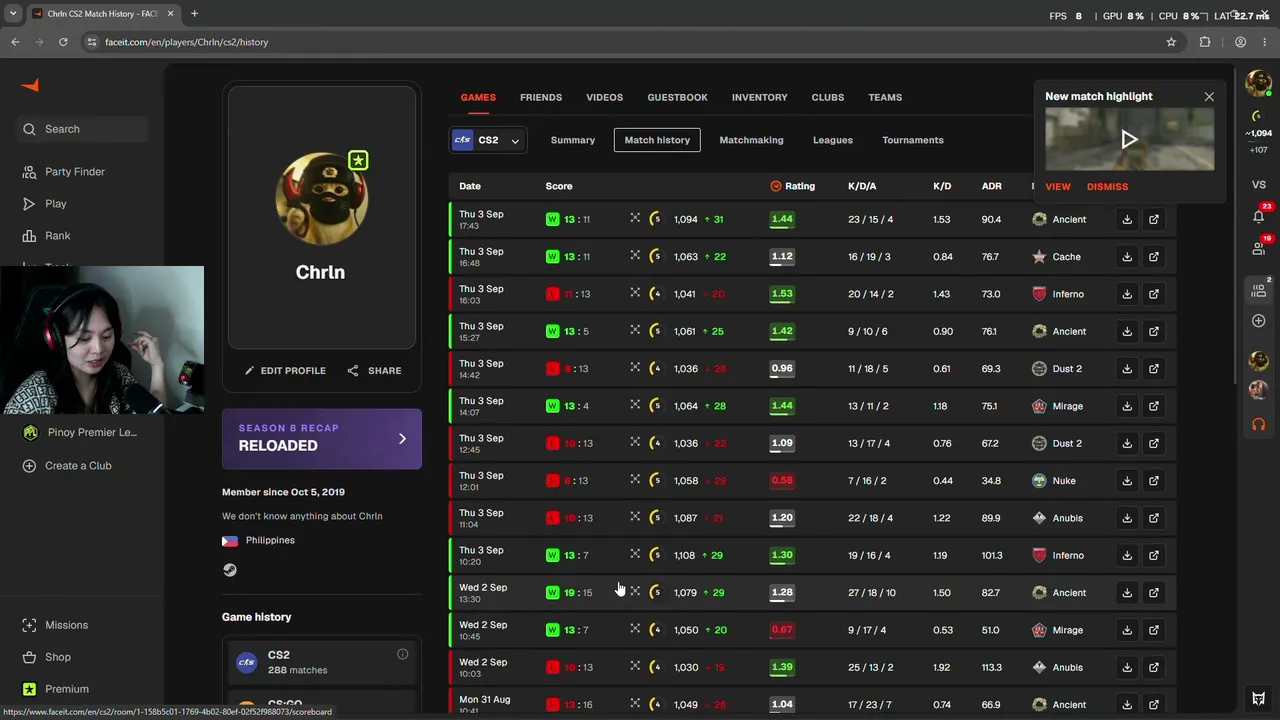This screenshot has width=1280, height=720.
Task: Click the headset icon in right sidebar
Action: tap(1259, 424)
